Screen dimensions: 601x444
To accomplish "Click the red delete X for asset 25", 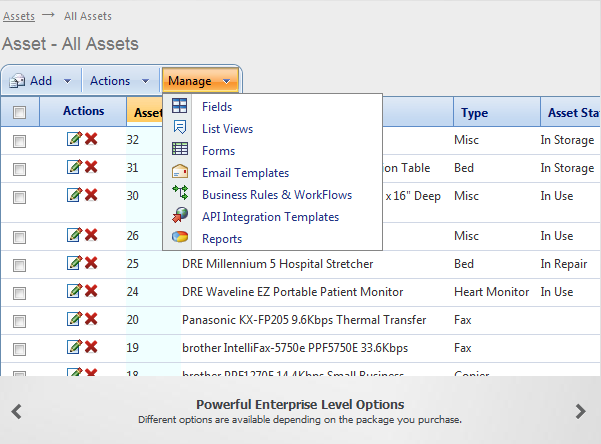I will point(91,263).
